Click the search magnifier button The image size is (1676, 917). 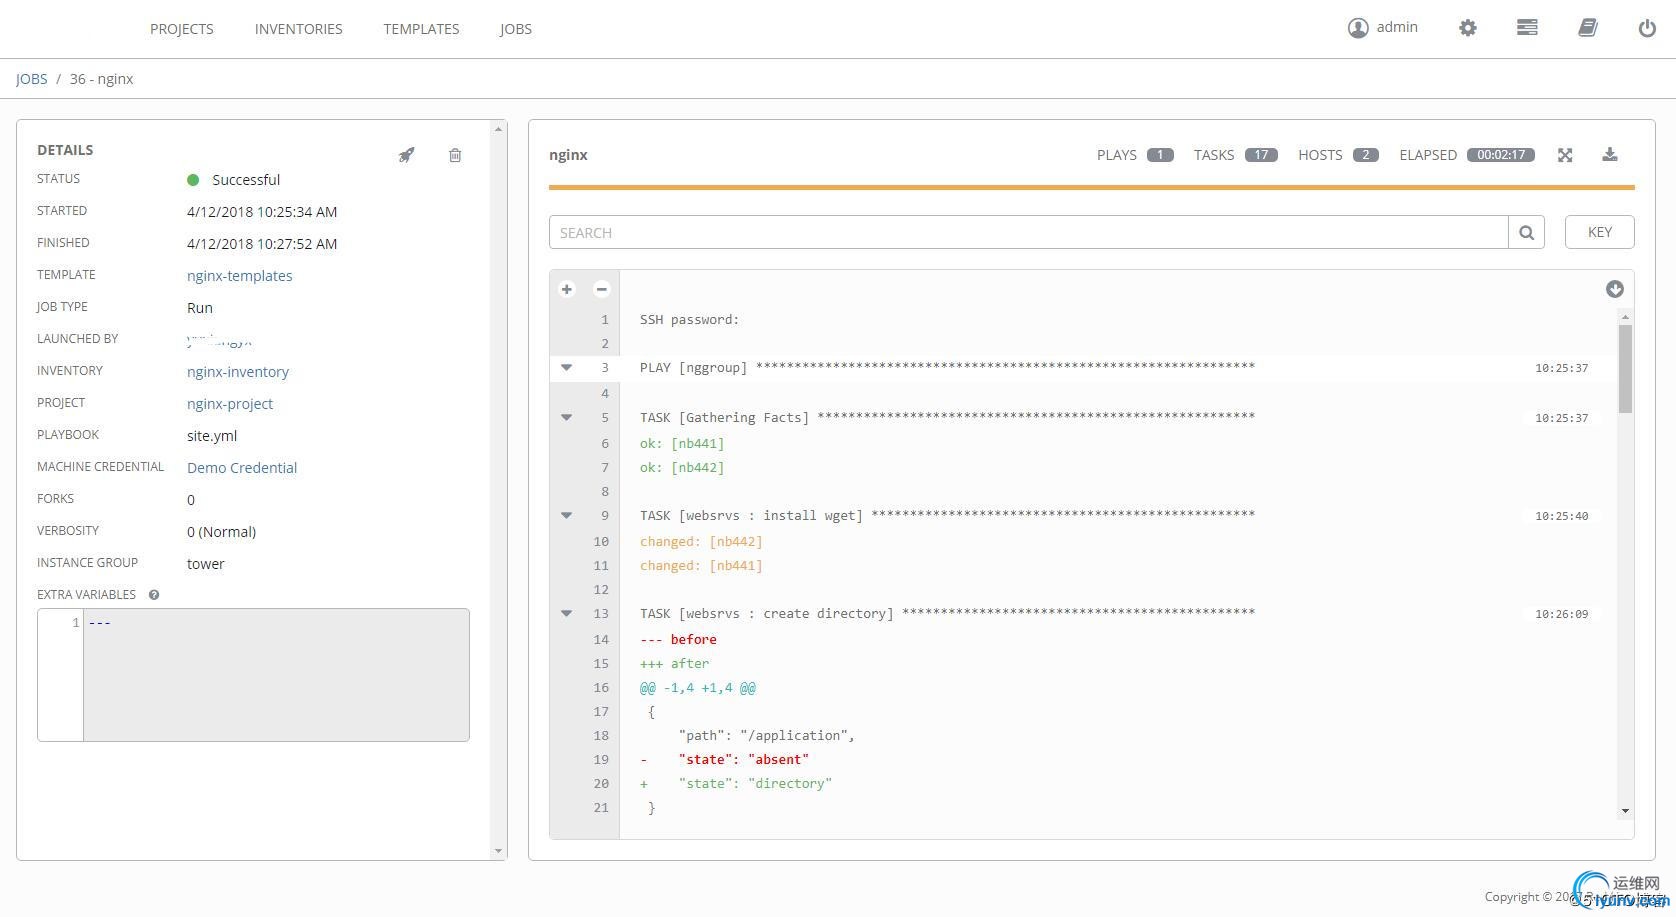click(1526, 232)
